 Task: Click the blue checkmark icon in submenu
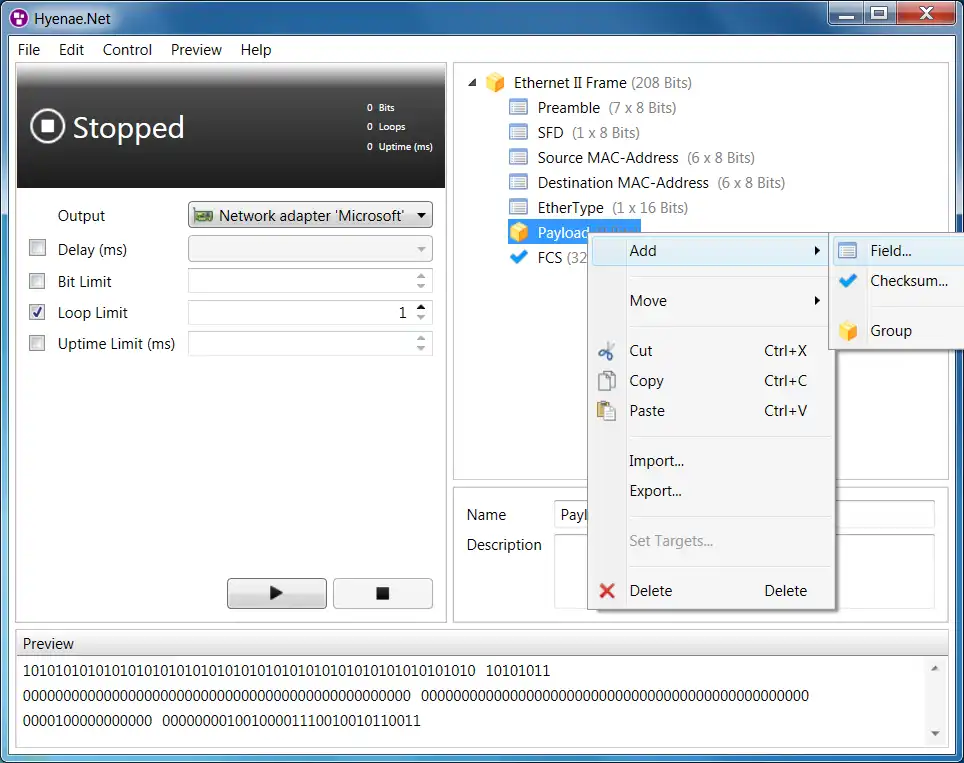[x=848, y=281]
